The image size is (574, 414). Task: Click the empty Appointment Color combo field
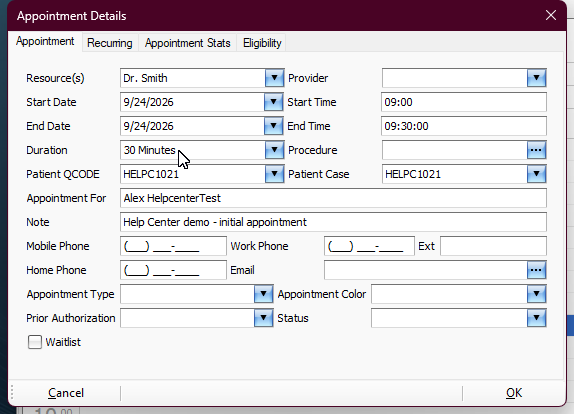[449, 294]
